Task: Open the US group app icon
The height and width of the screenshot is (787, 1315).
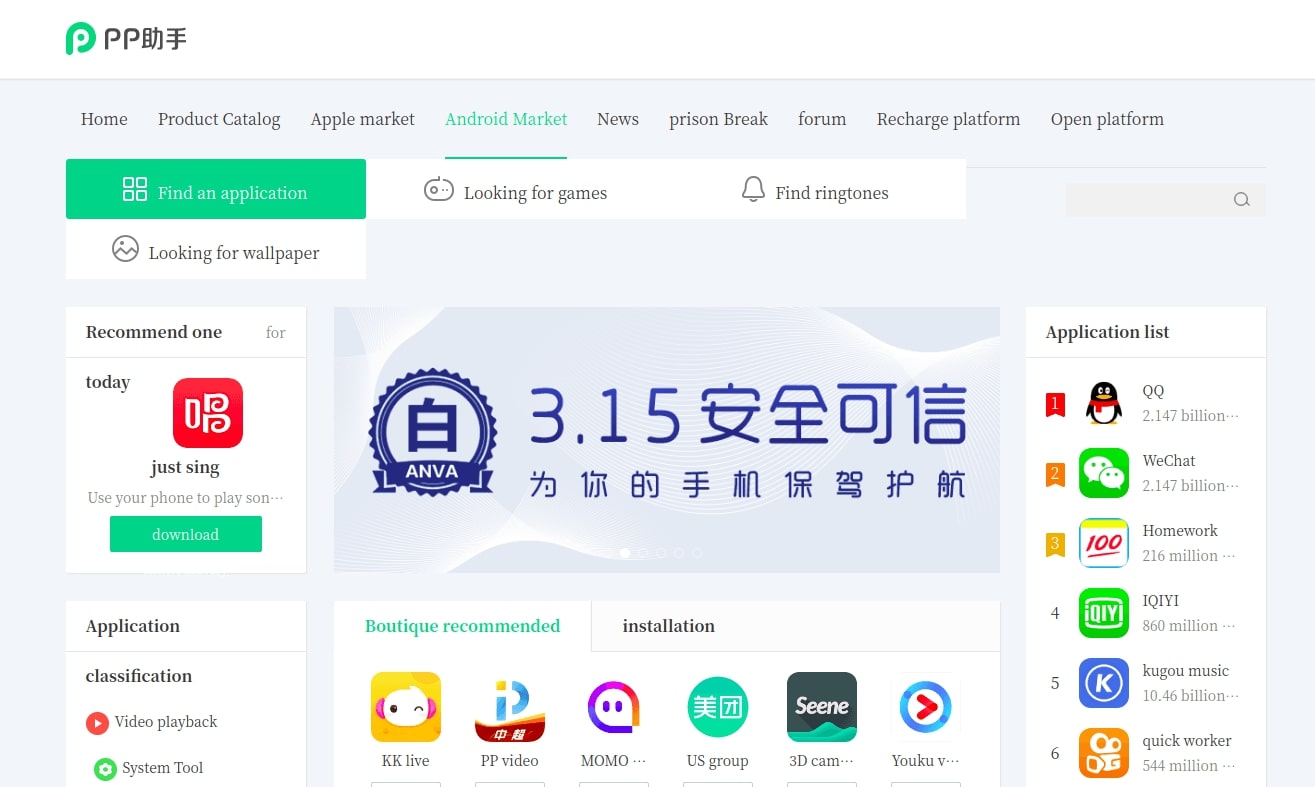Action: 718,707
